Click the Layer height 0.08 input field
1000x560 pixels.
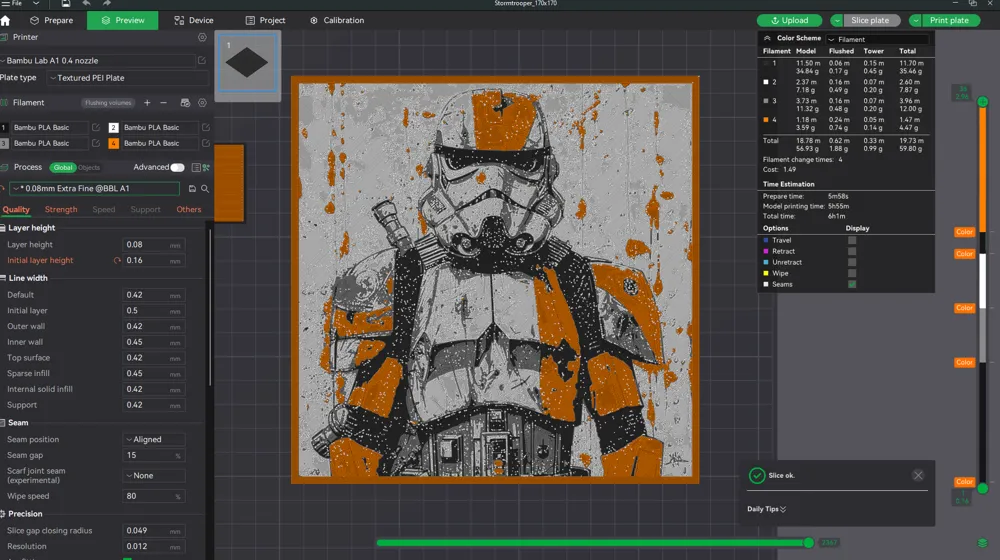(153, 245)
